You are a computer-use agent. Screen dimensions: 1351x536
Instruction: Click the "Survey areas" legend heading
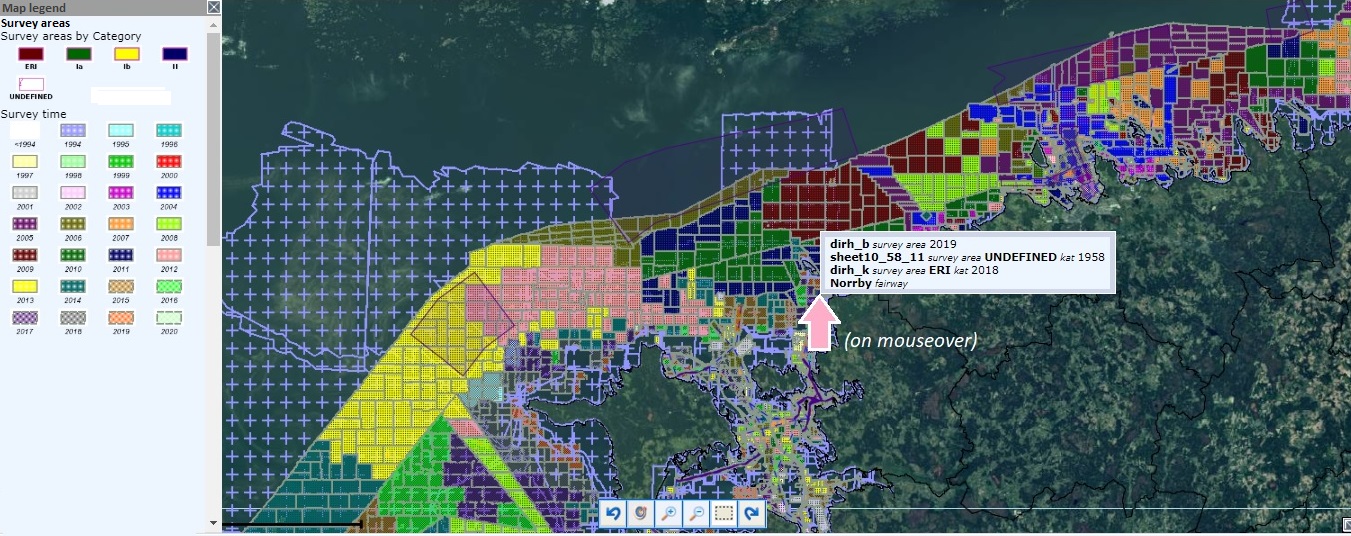coord(34,22)
